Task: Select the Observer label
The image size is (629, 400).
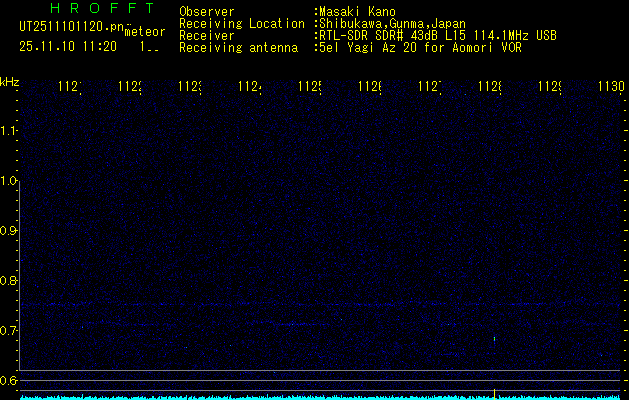Action: coord(207,12)
